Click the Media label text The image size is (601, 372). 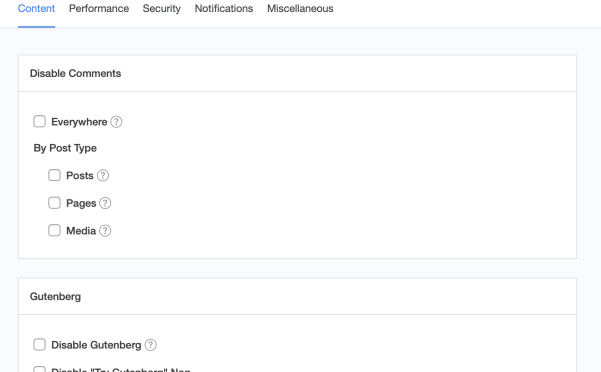tap(81, 231)
